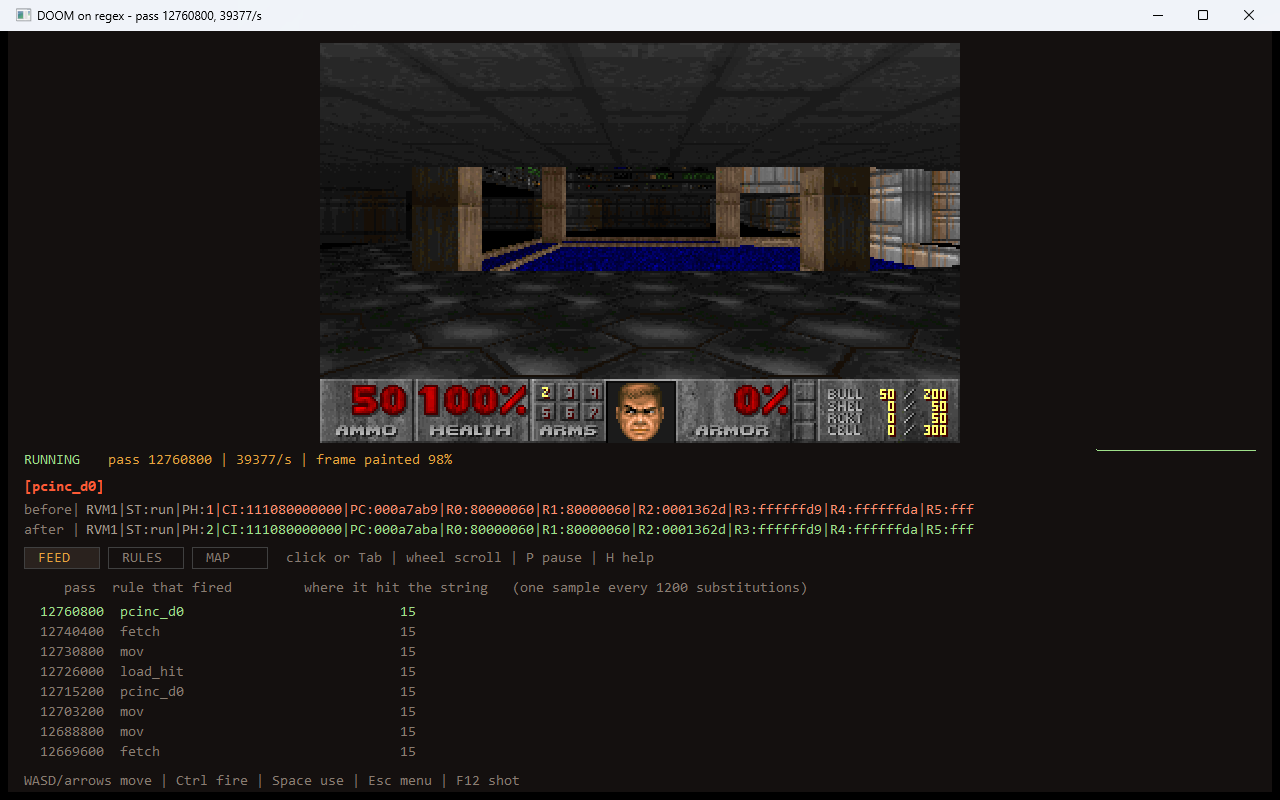Click the 'Esc menu' hint

coord(400,781)
